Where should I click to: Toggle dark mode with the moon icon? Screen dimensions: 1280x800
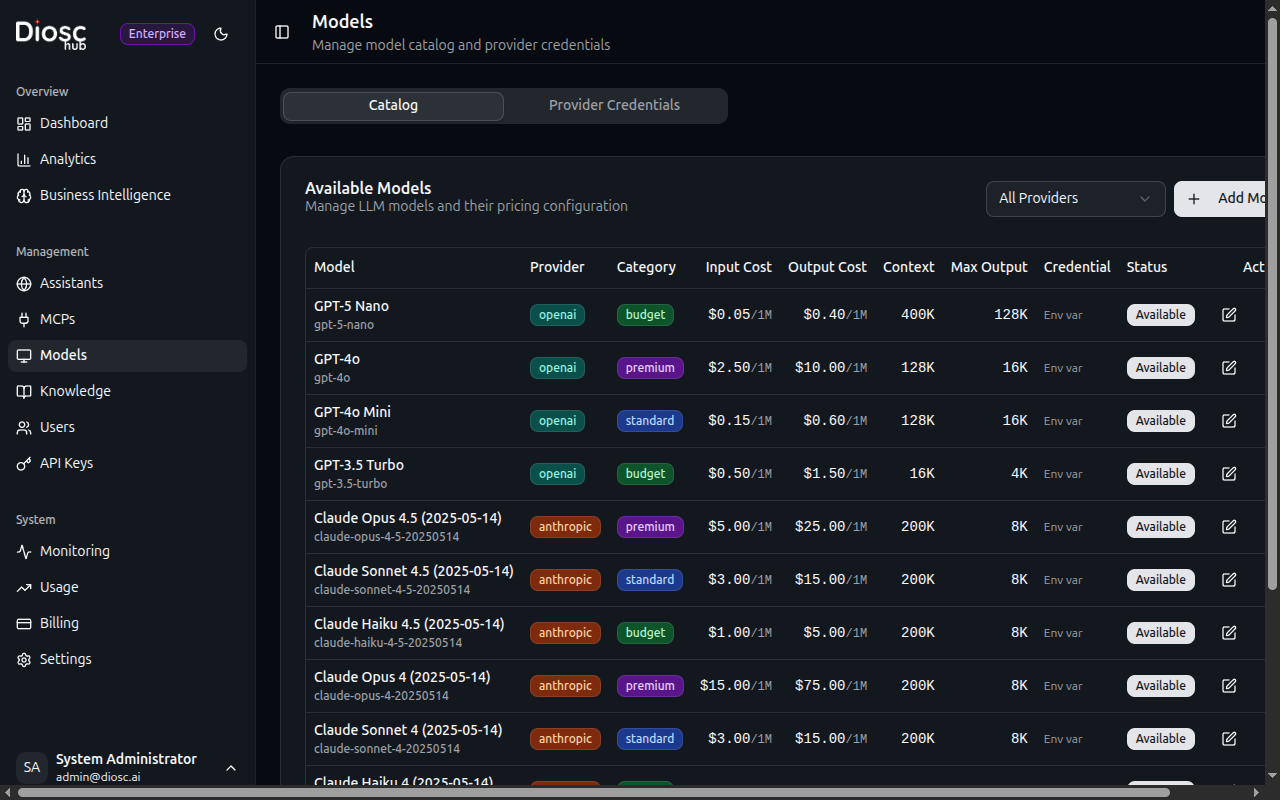221,34
